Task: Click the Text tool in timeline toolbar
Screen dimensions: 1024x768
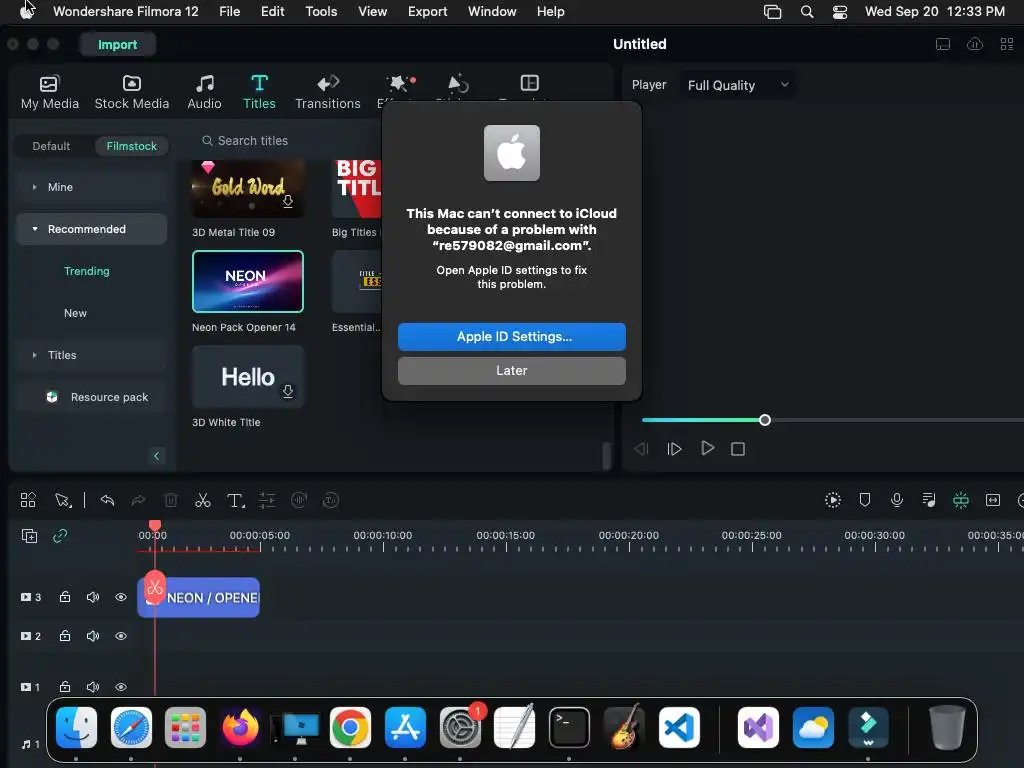Action: click(235, 500)
